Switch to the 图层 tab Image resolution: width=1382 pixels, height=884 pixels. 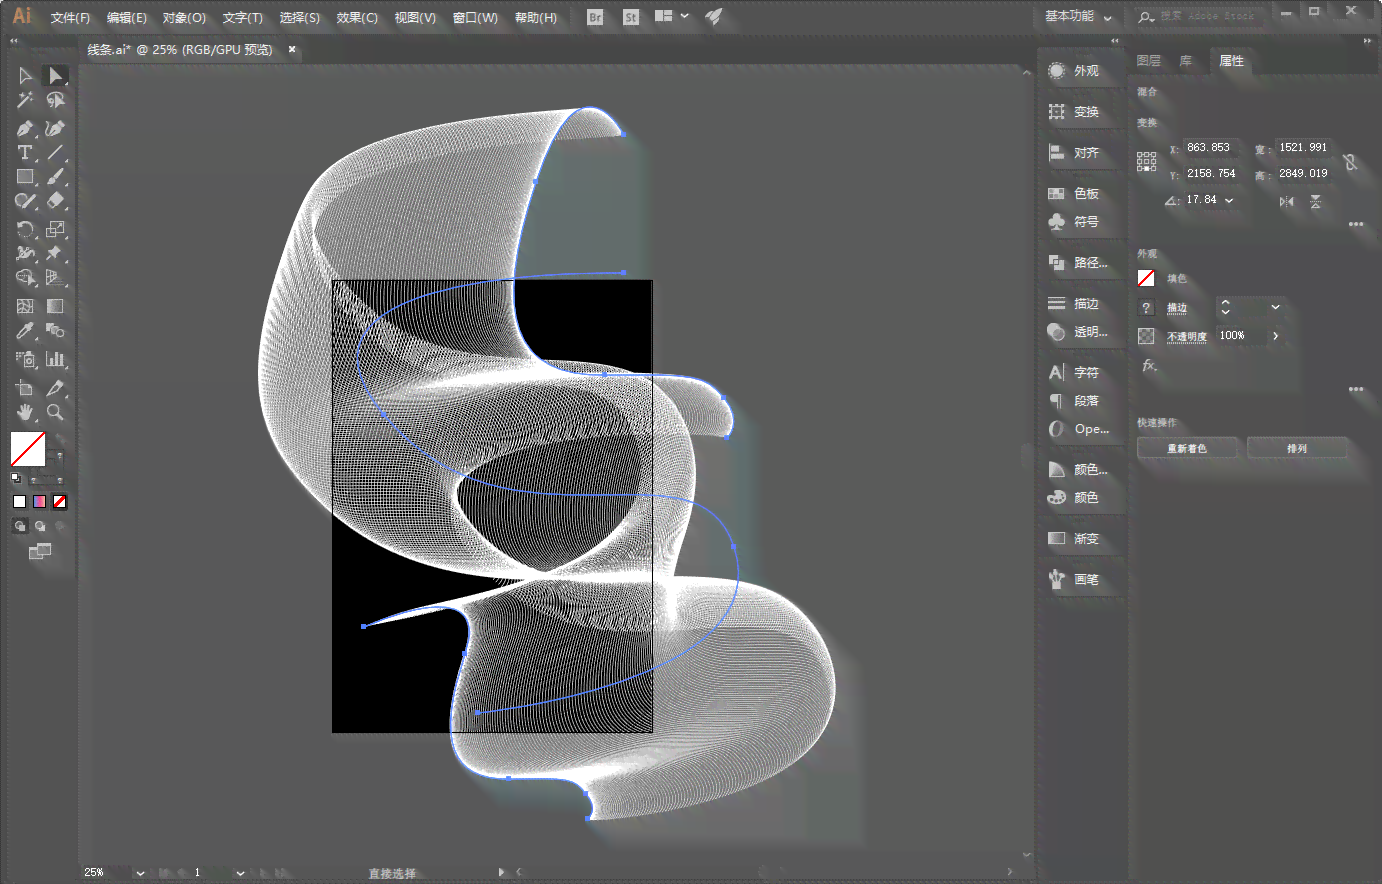click(1148, 61)
